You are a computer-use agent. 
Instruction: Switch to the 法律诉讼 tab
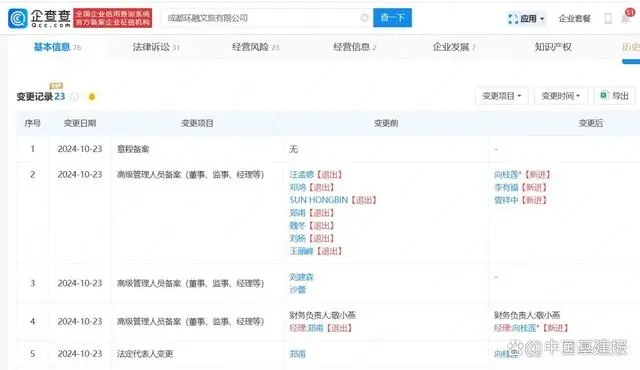pos(156,47)
